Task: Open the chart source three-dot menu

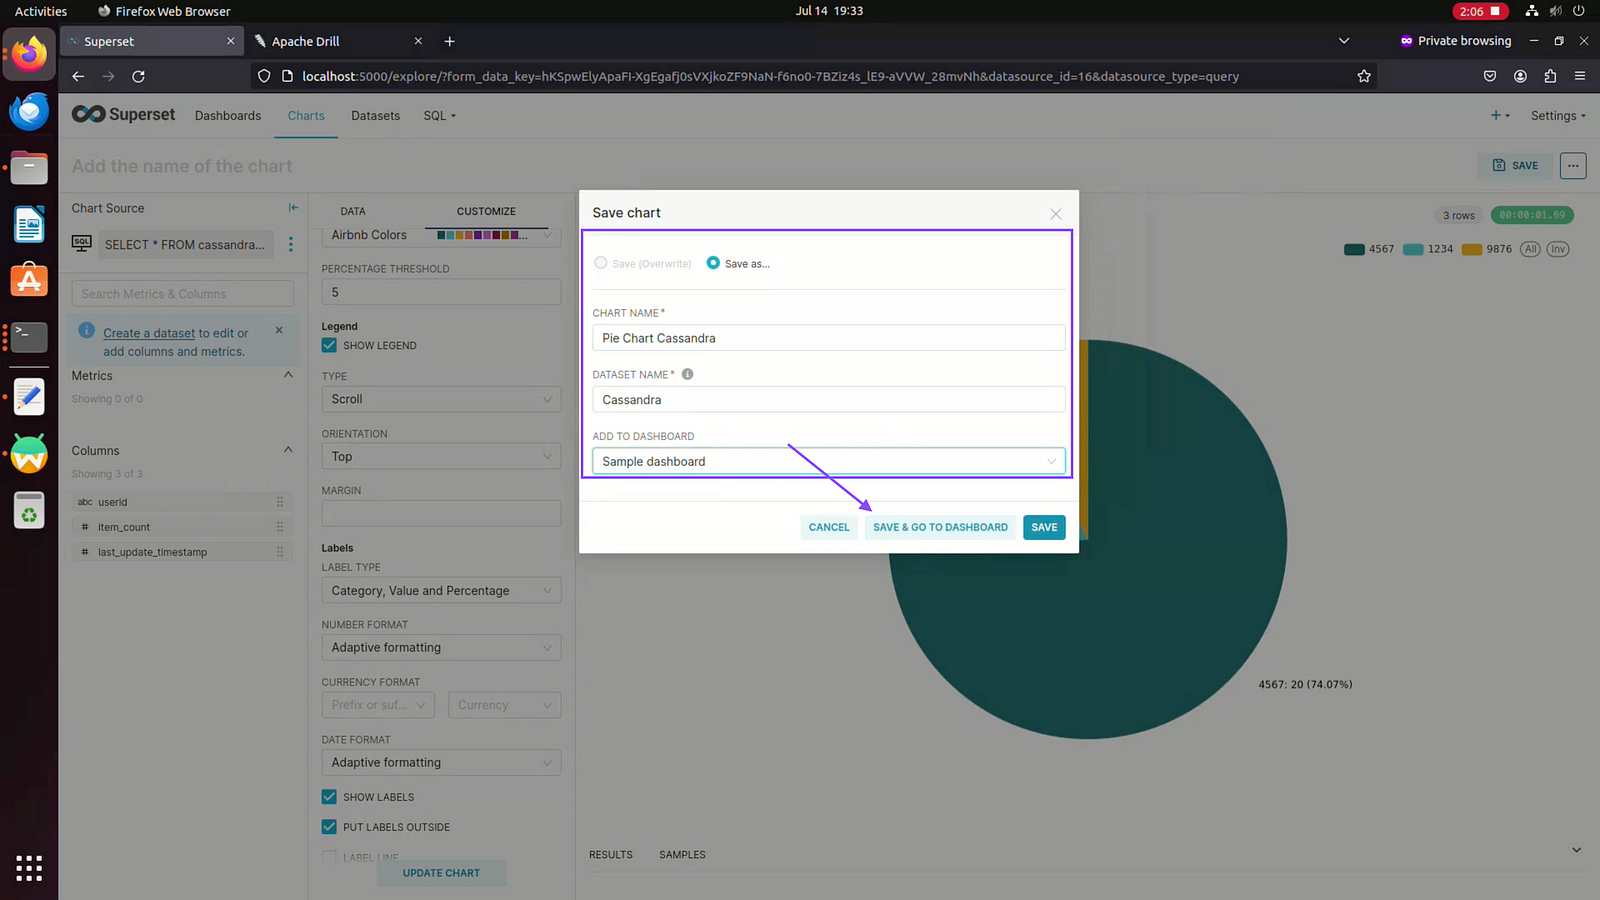Action: coord(291,244)
